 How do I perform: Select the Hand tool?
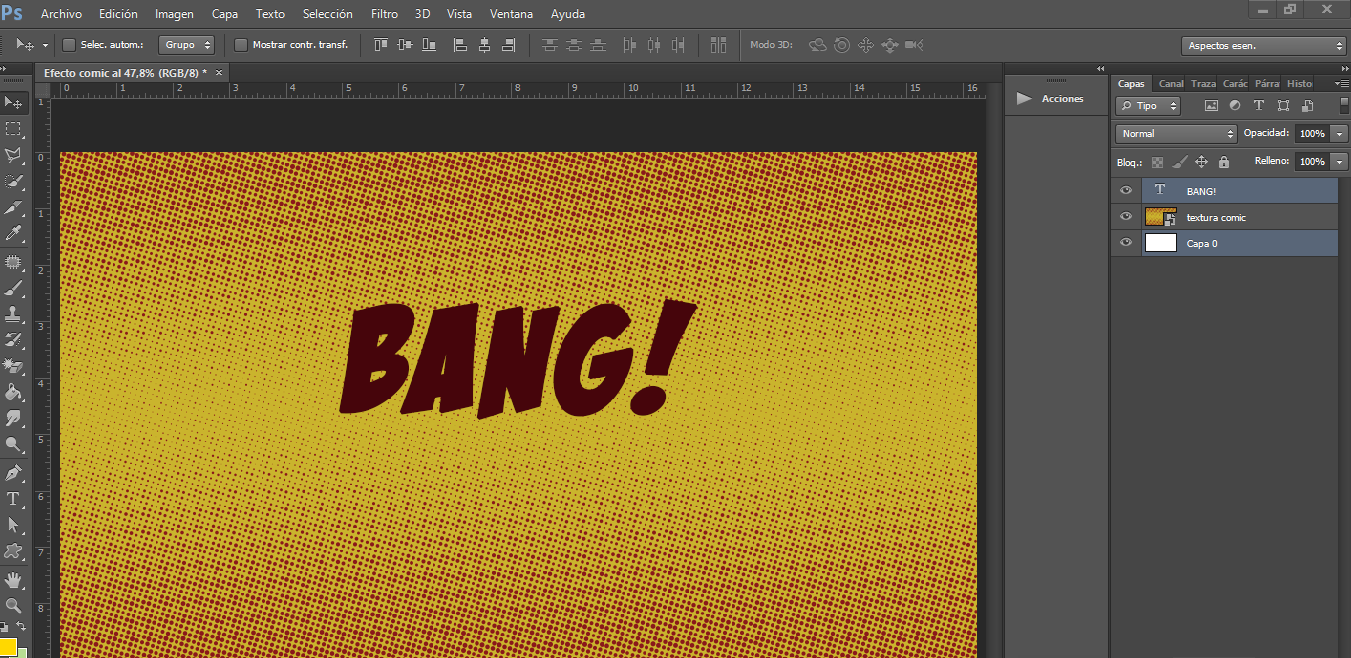(x=14, y=579)
